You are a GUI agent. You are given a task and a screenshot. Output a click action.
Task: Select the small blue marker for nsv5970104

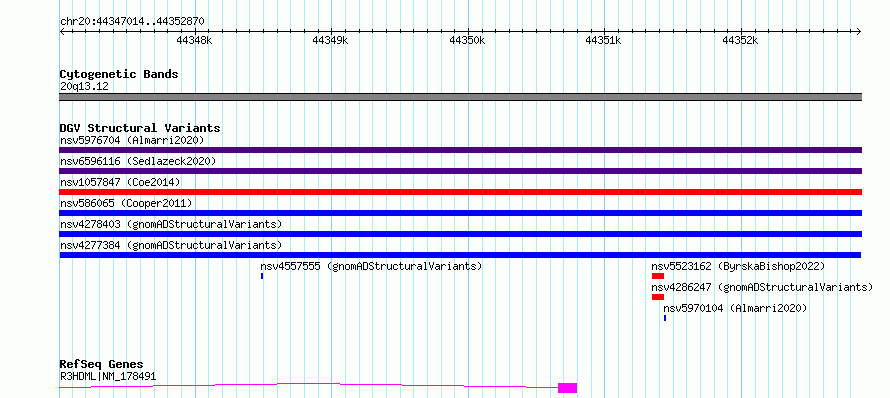[665, 318]
